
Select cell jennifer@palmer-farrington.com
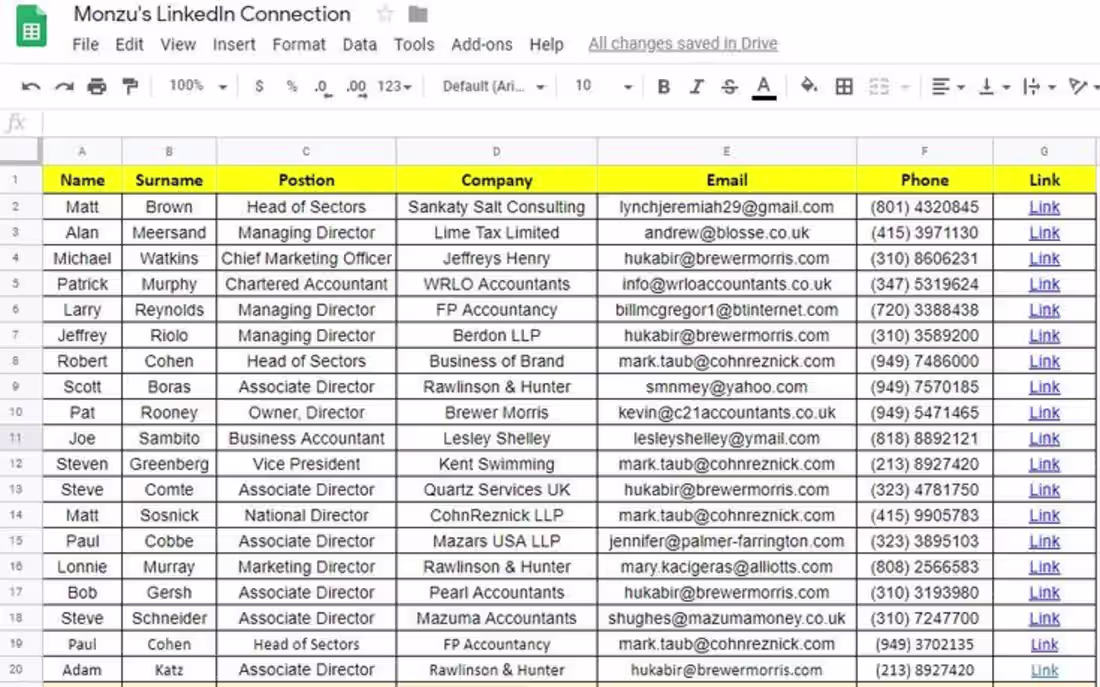pyautogui.click(x=727, y=541)
